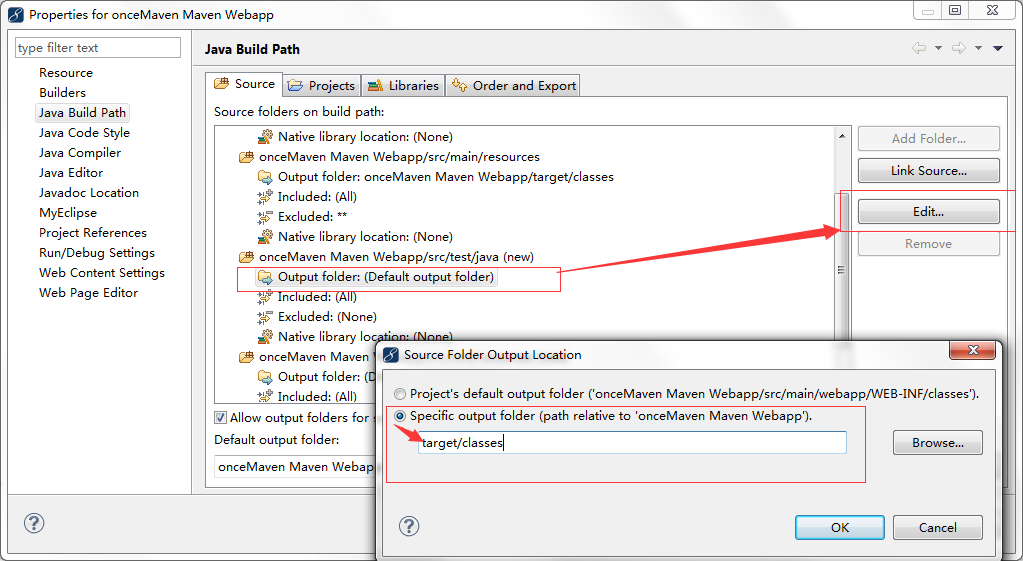Click the help icon in Source Folder Output dialog

point(409,527)
